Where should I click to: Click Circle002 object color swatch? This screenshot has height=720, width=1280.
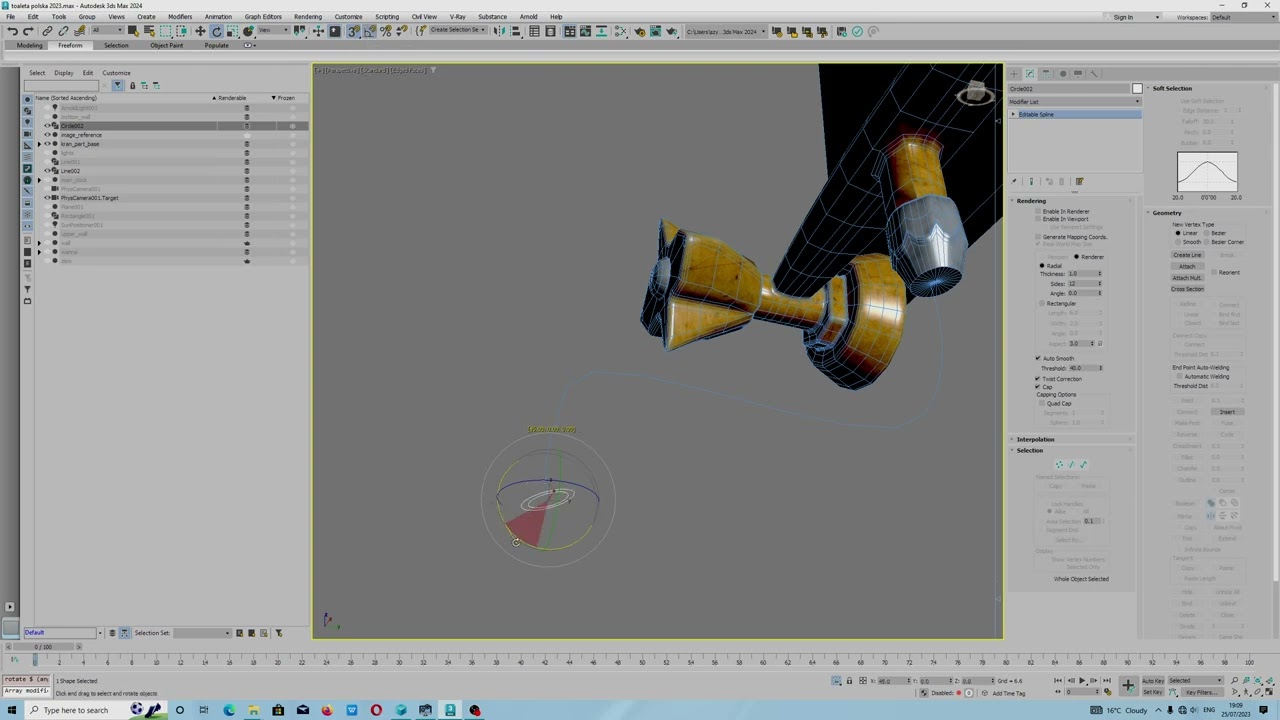coord(1137,89)
